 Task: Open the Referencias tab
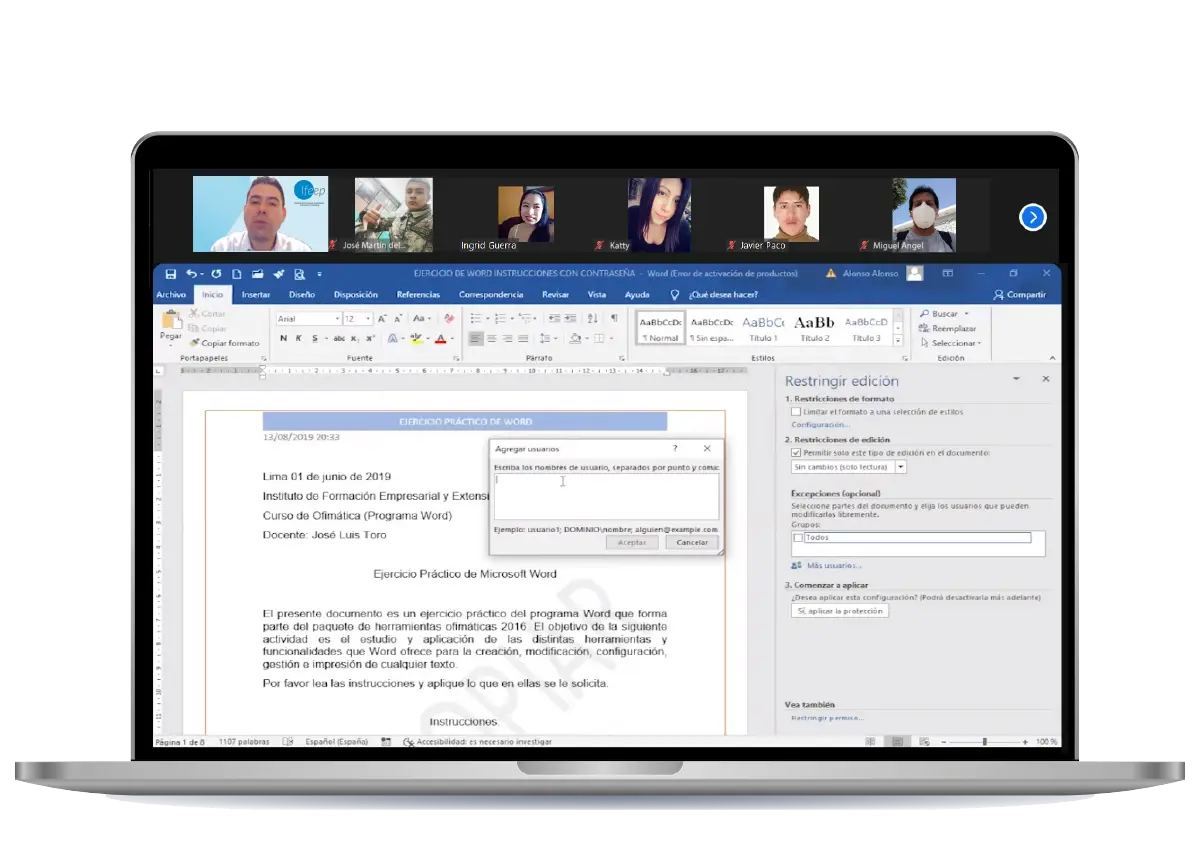[418, 295]
